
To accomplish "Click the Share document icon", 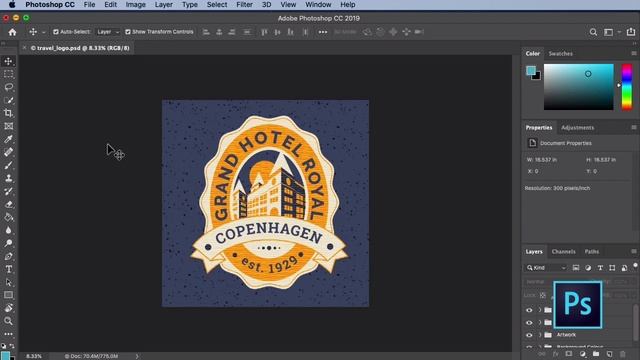I will tap(631, 31).
